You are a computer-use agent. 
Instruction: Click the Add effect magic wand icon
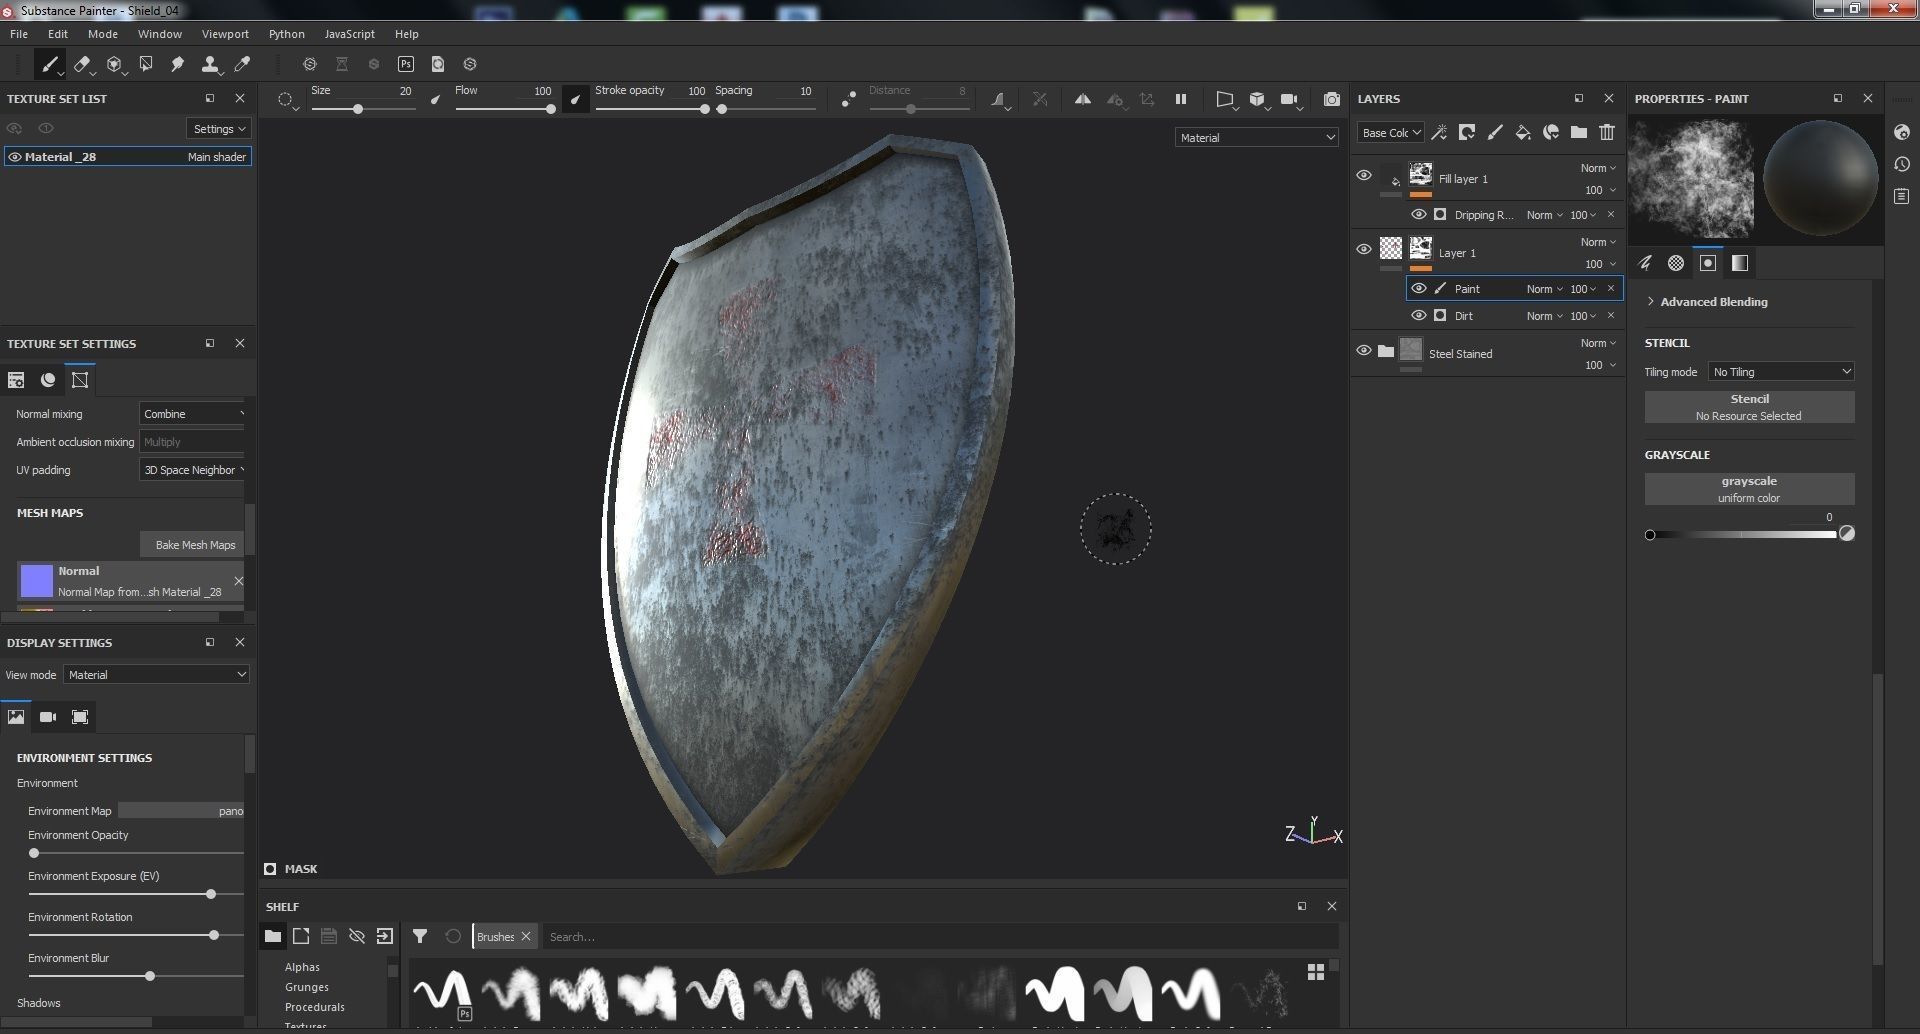[1440, 132]
